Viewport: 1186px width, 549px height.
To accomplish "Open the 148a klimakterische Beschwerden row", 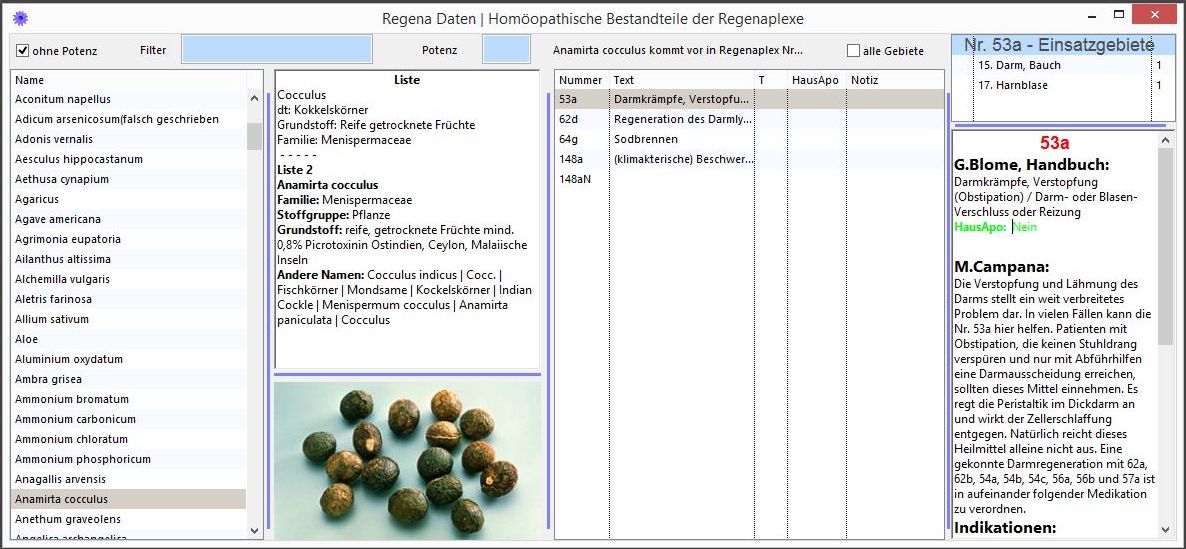I will tap(680, 159).
